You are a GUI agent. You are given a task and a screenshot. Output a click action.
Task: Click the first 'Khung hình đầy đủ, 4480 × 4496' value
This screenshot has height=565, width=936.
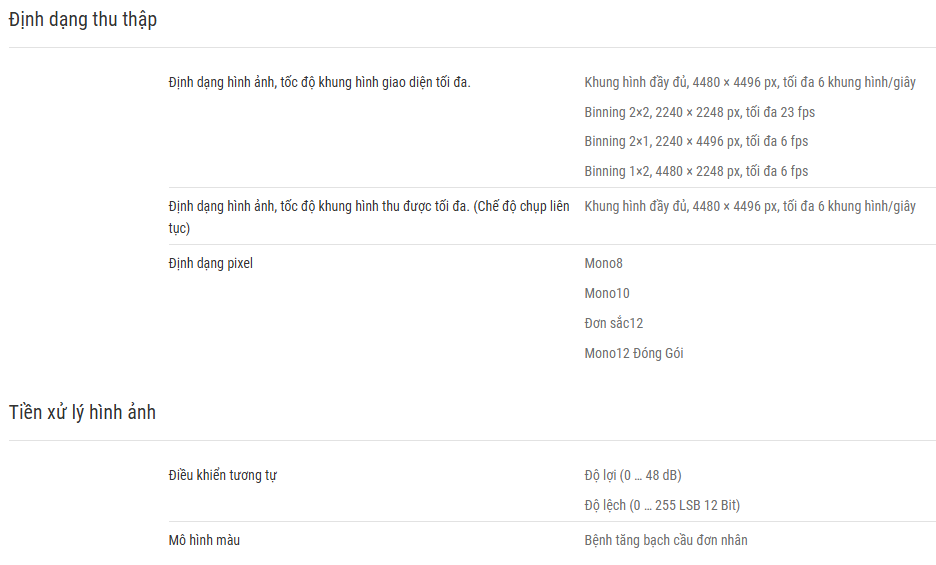click(750, 82)
